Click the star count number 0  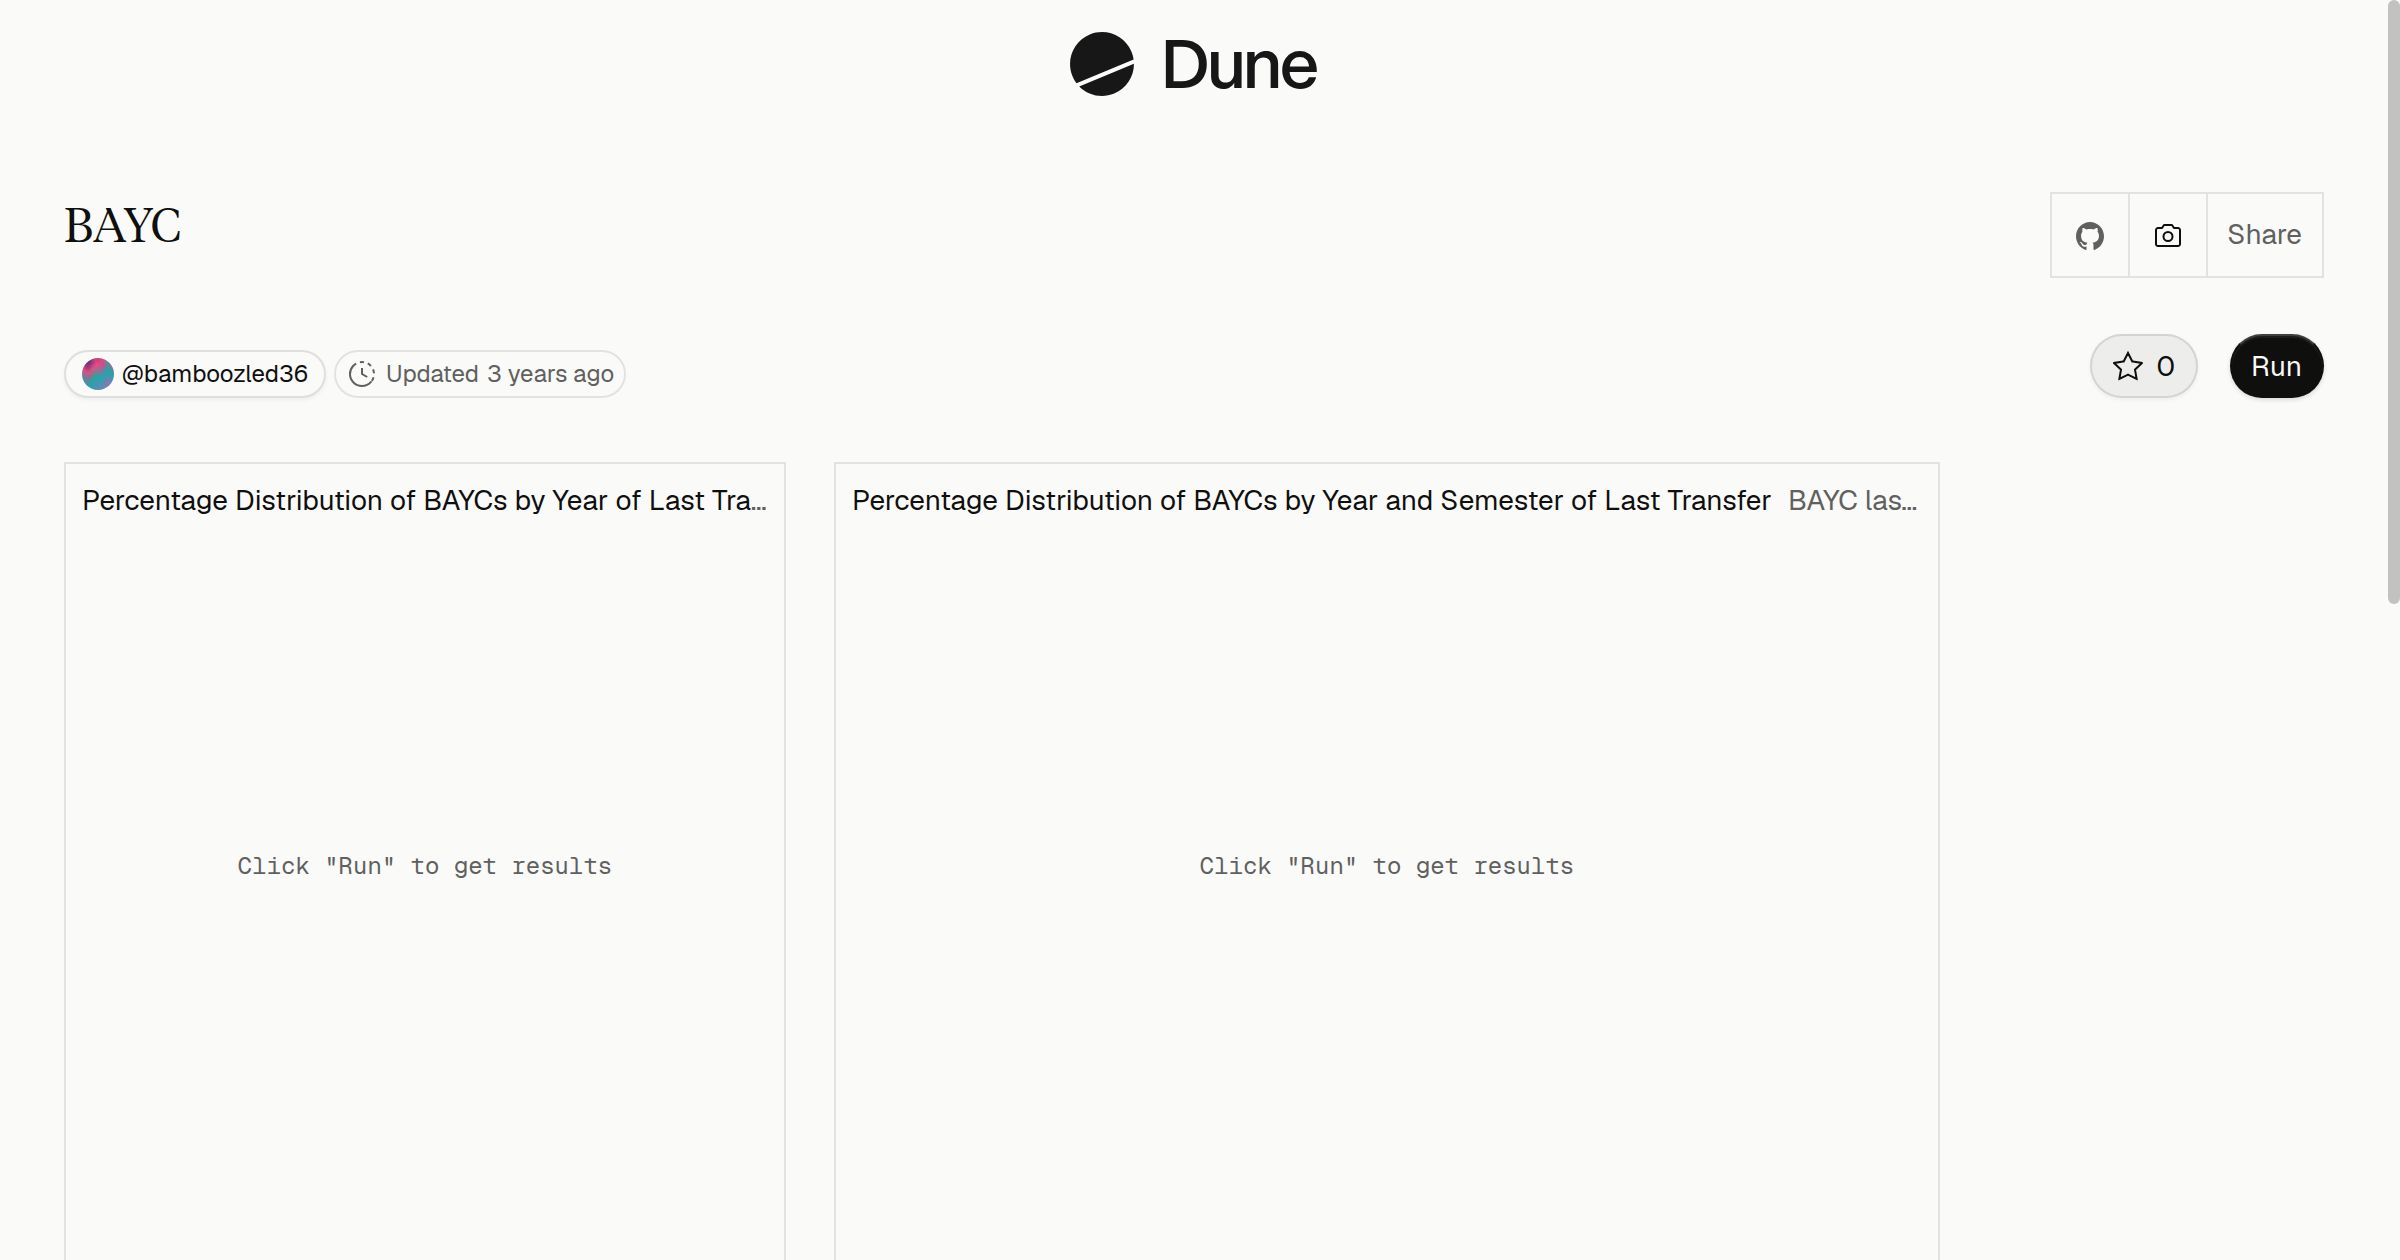2165,366
